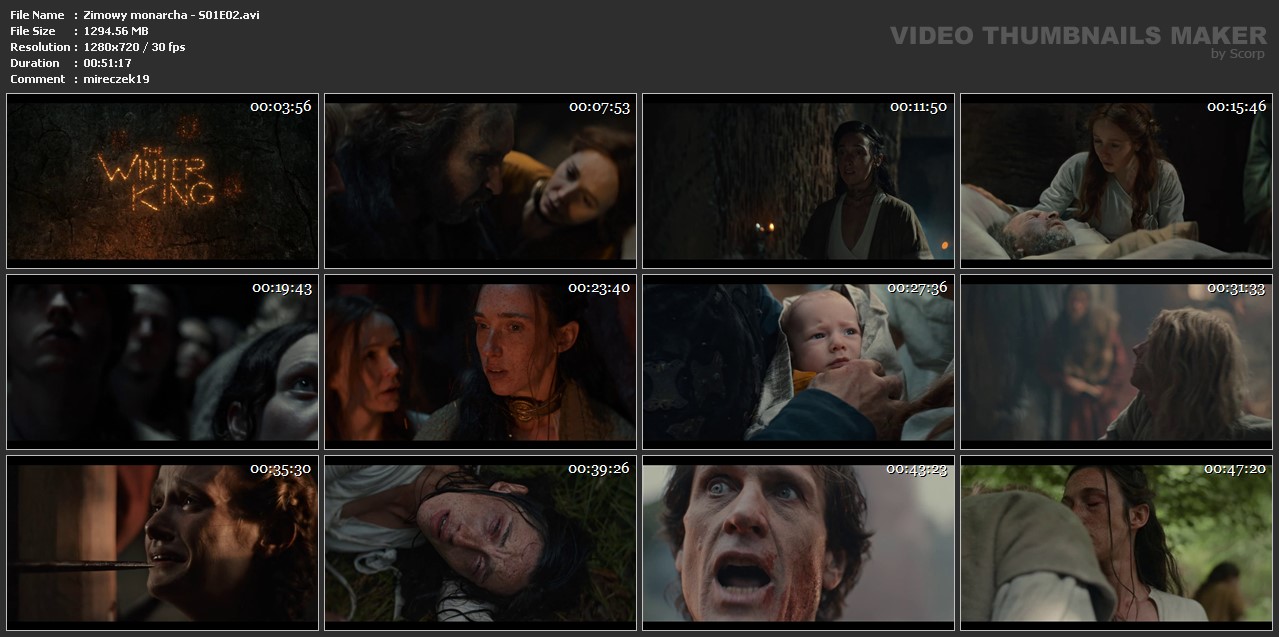Select the thumbnail at 00:35:30

coord(162,543)
